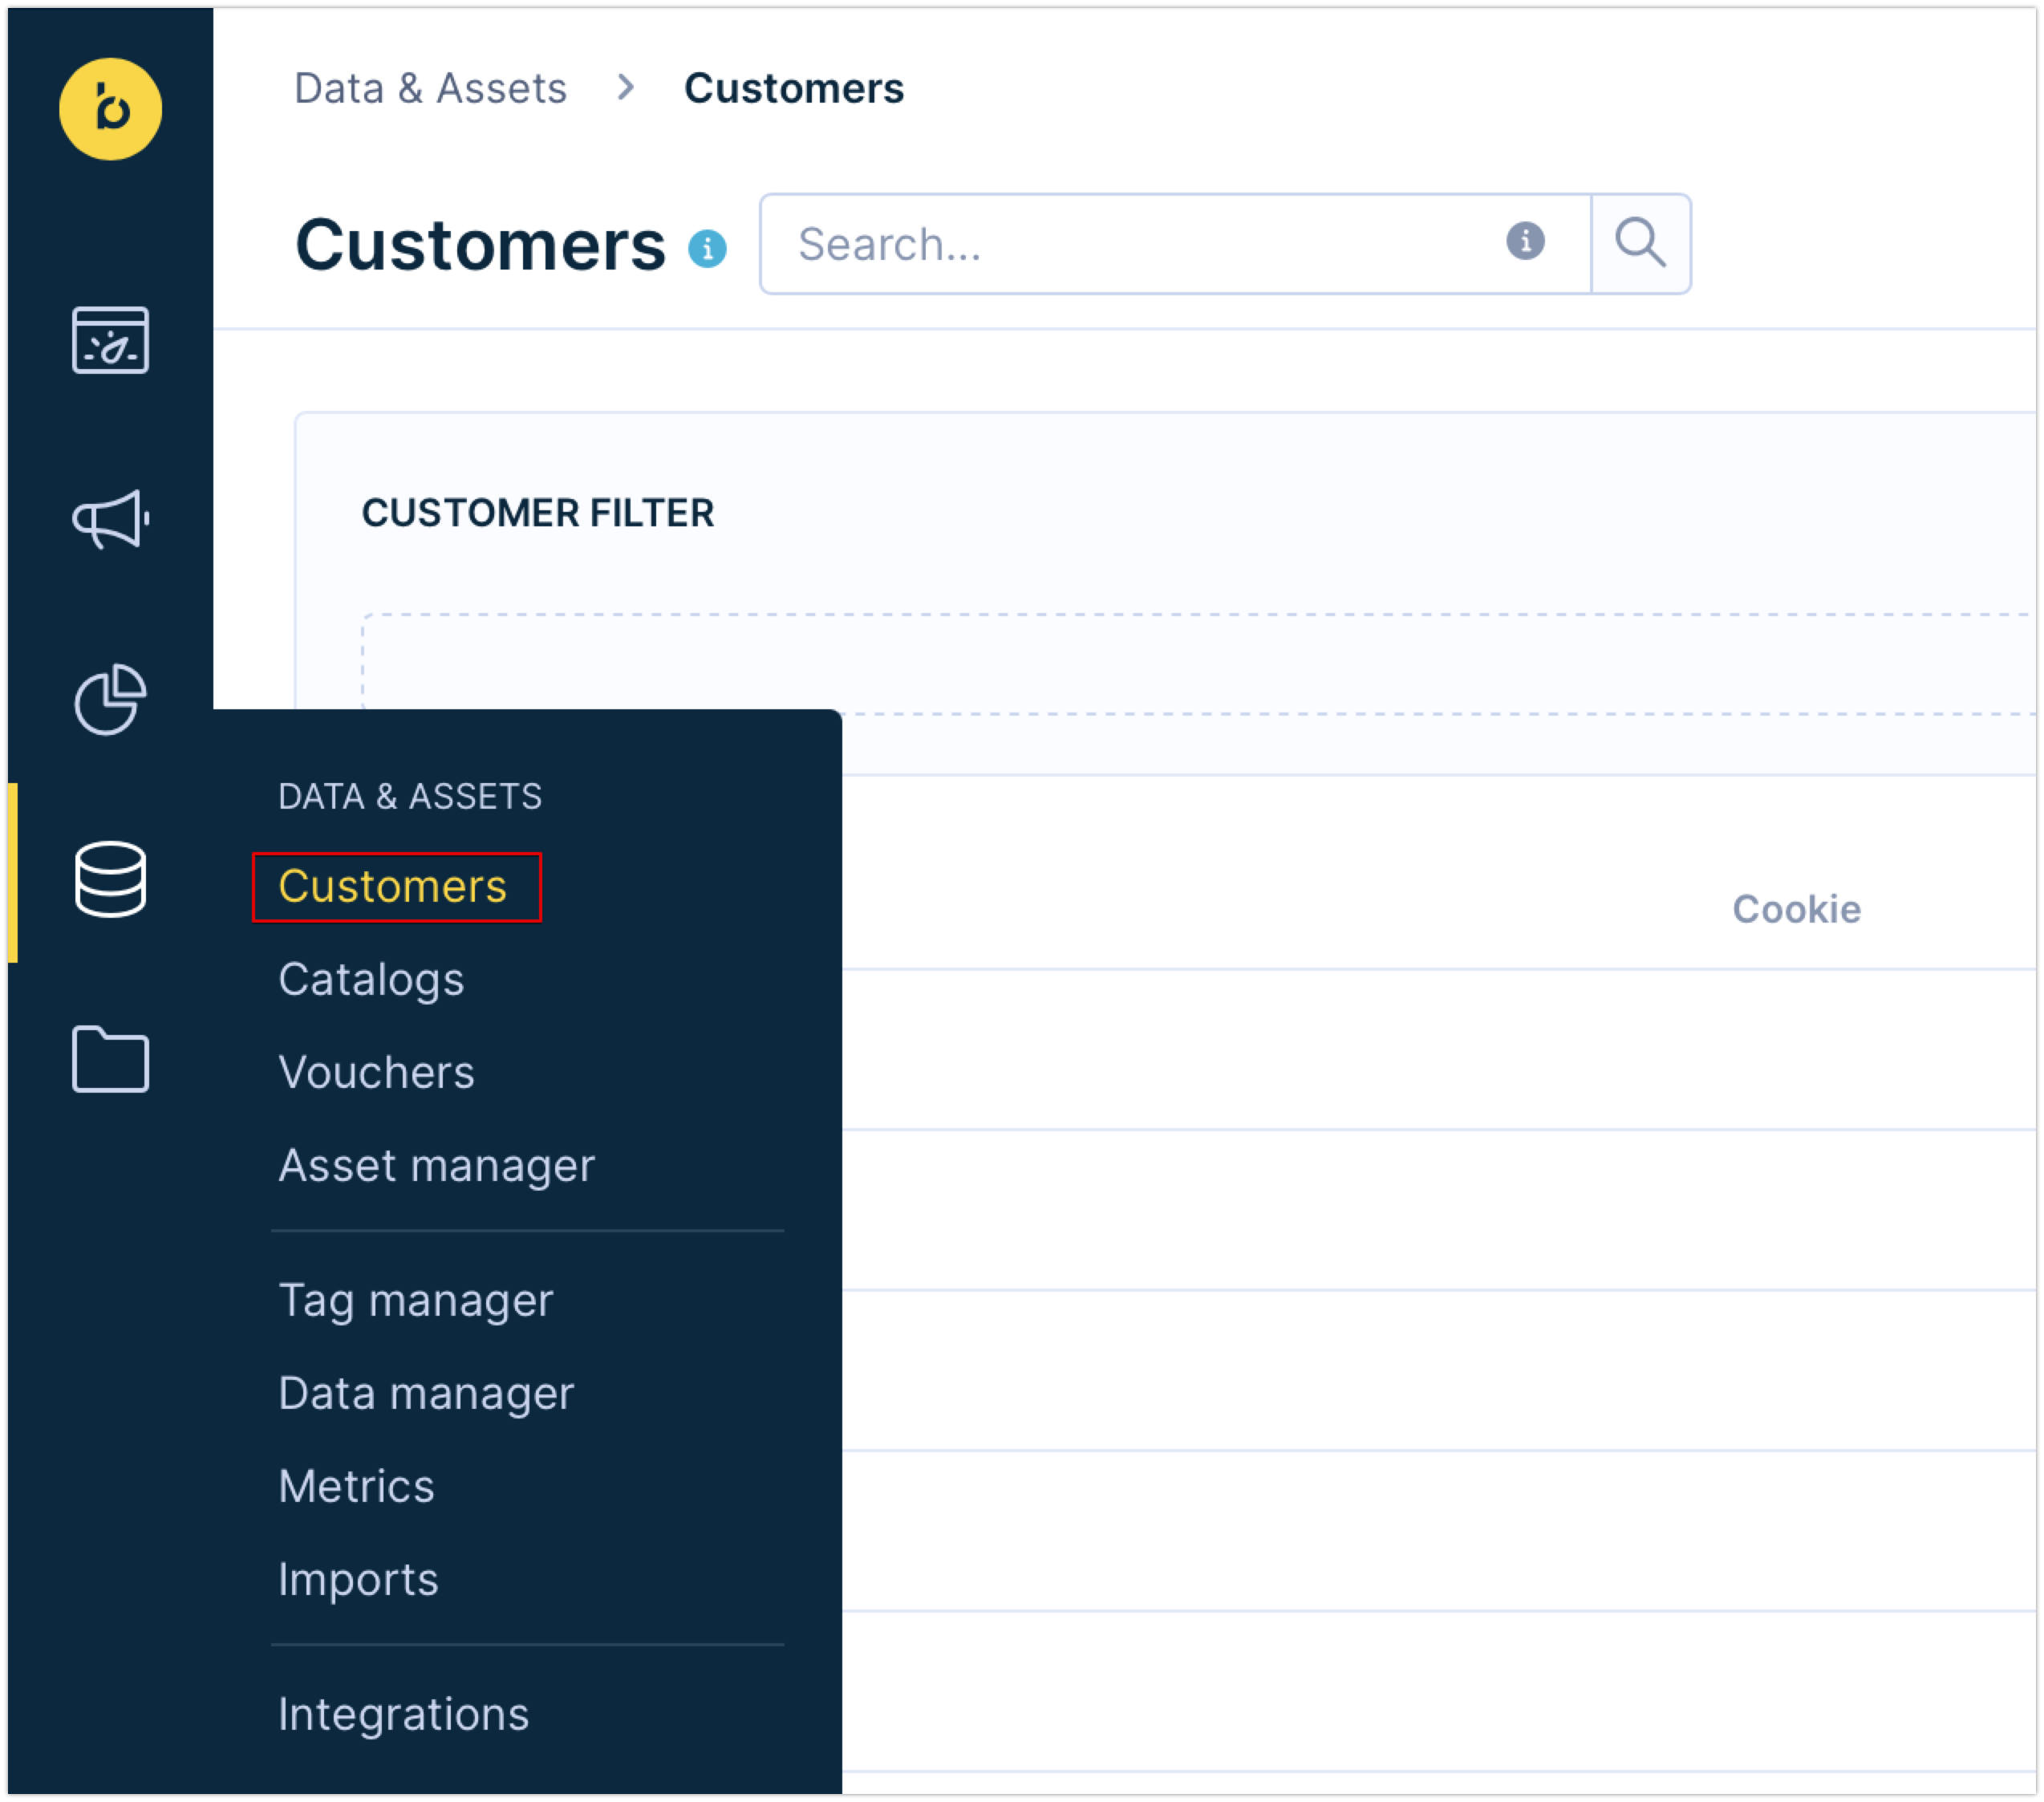Image resolution: width=2044 pixels, height=1802 pixels.
Task: Open the Campaigns megaphone icon
Action: click(x=110, y=519)
